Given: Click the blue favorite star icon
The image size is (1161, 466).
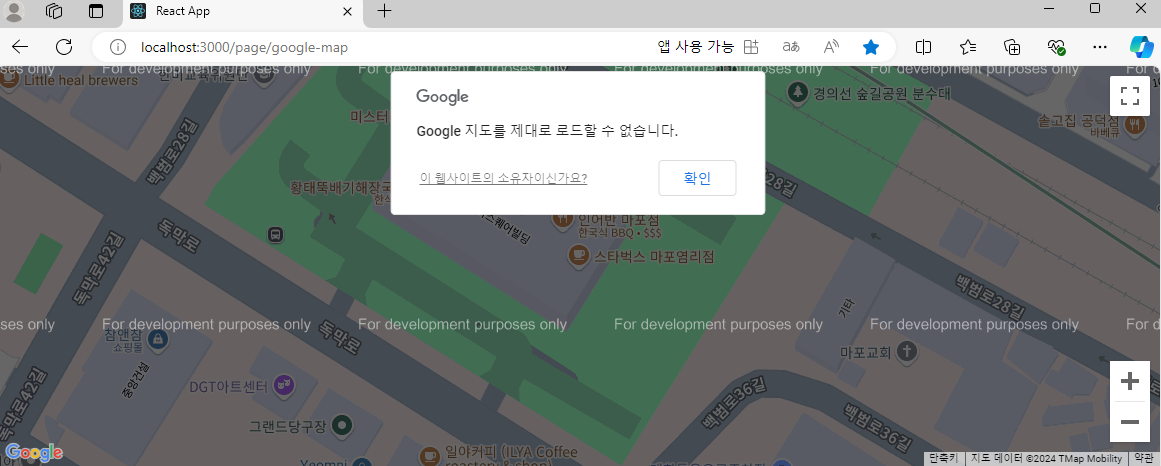Looking at the screenshot, I should [871, 47].
